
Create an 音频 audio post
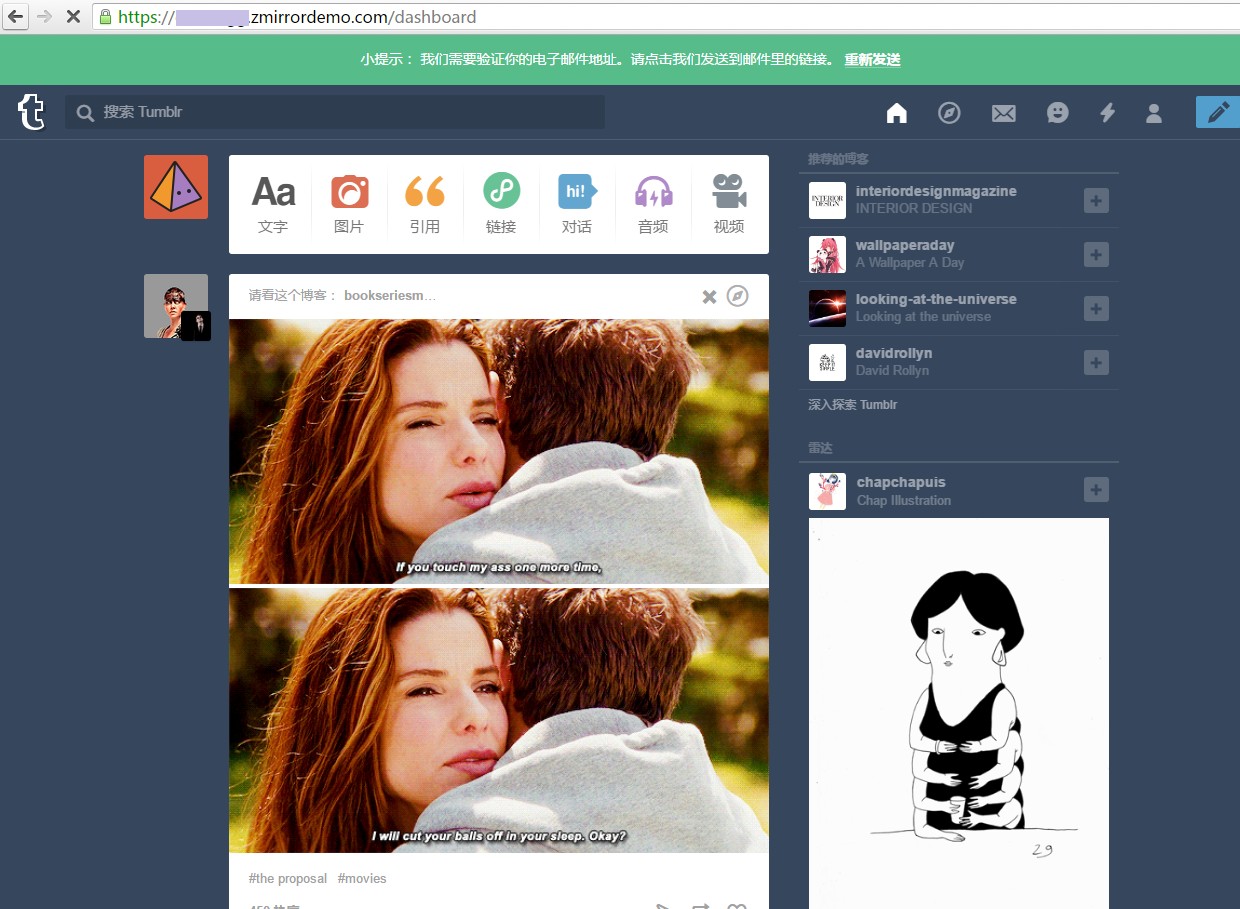(653, 204)
